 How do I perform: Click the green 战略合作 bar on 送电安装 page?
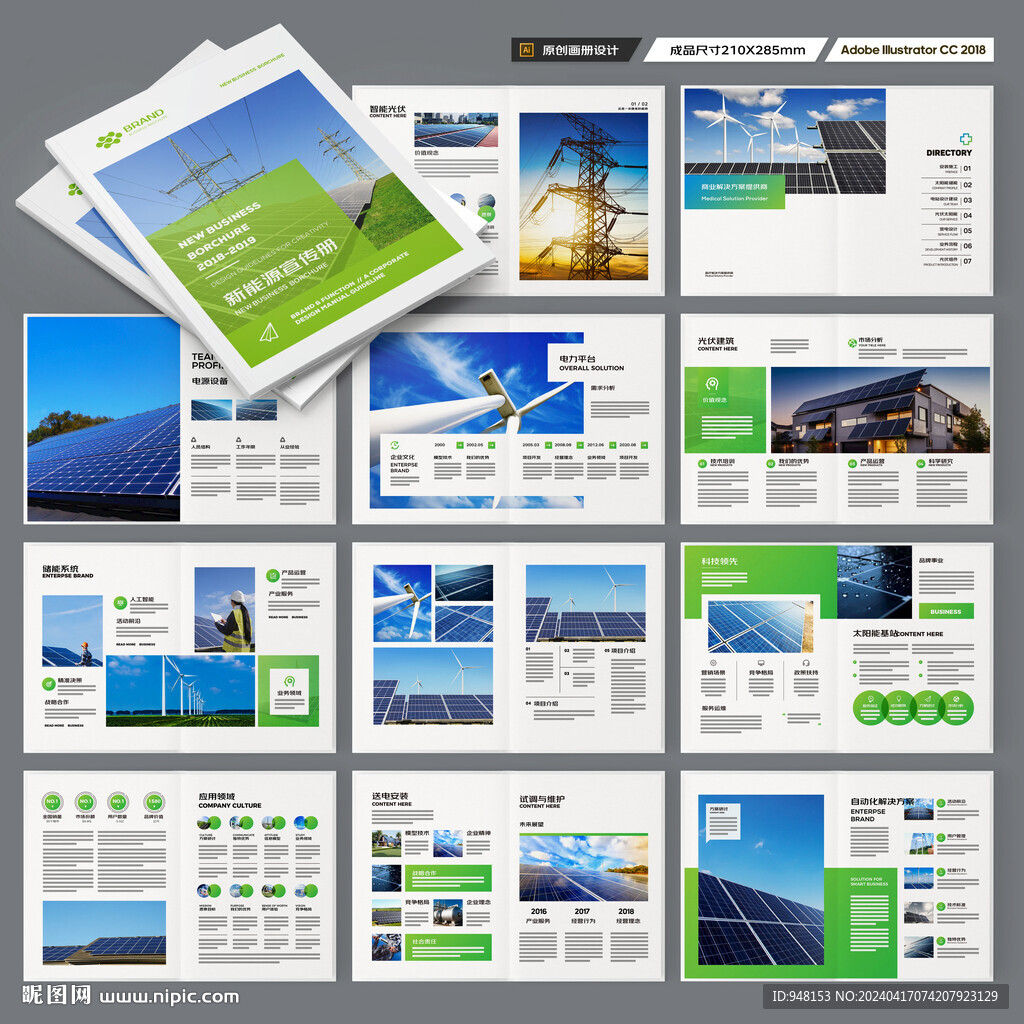coord(448,878)
